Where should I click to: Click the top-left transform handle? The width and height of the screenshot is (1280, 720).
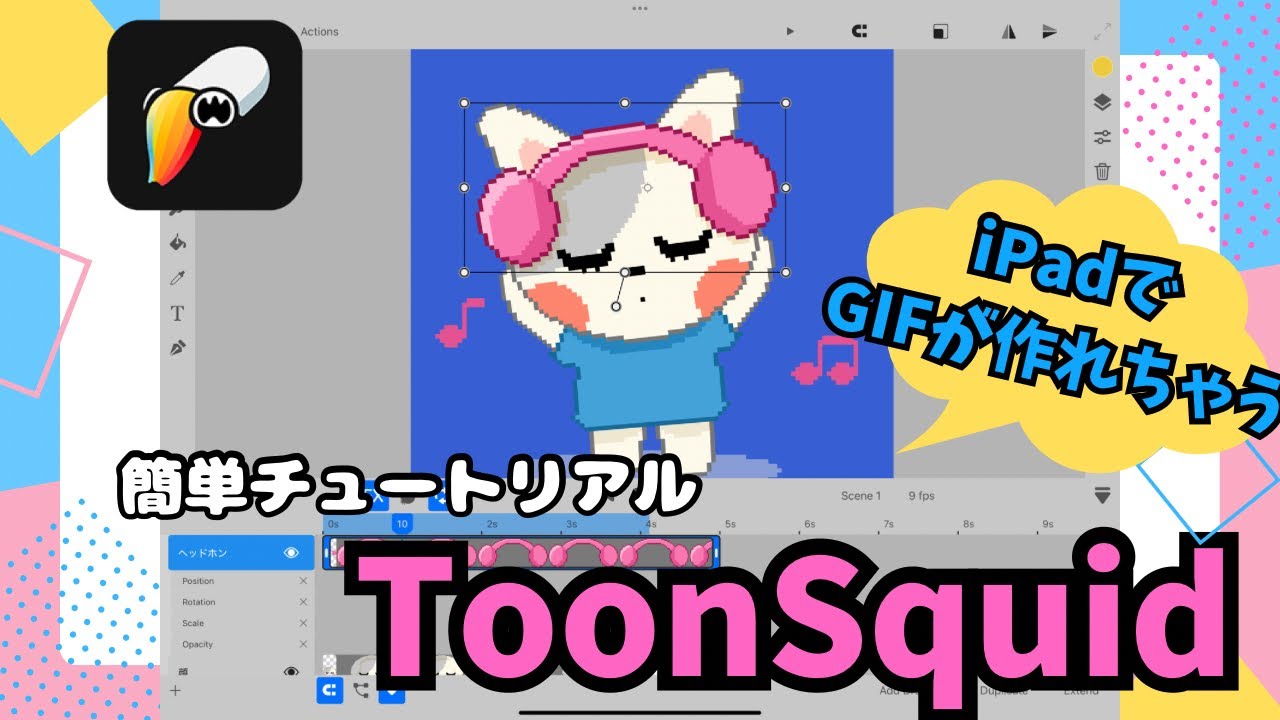464,103
